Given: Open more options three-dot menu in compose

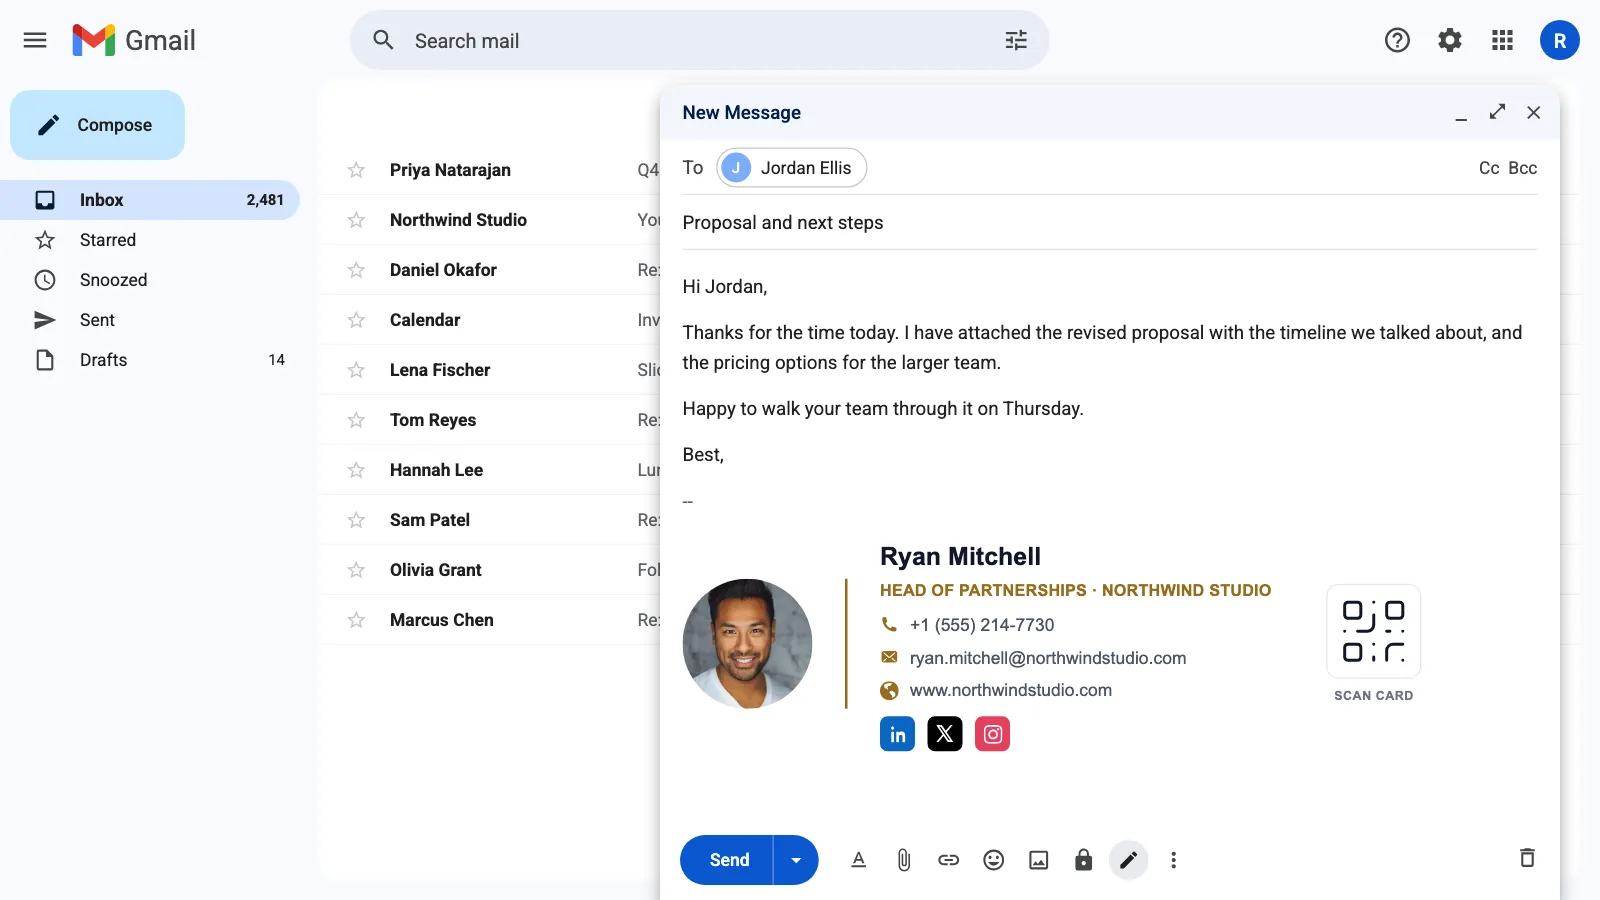Looking at the screenshot, I should 1174,860.
